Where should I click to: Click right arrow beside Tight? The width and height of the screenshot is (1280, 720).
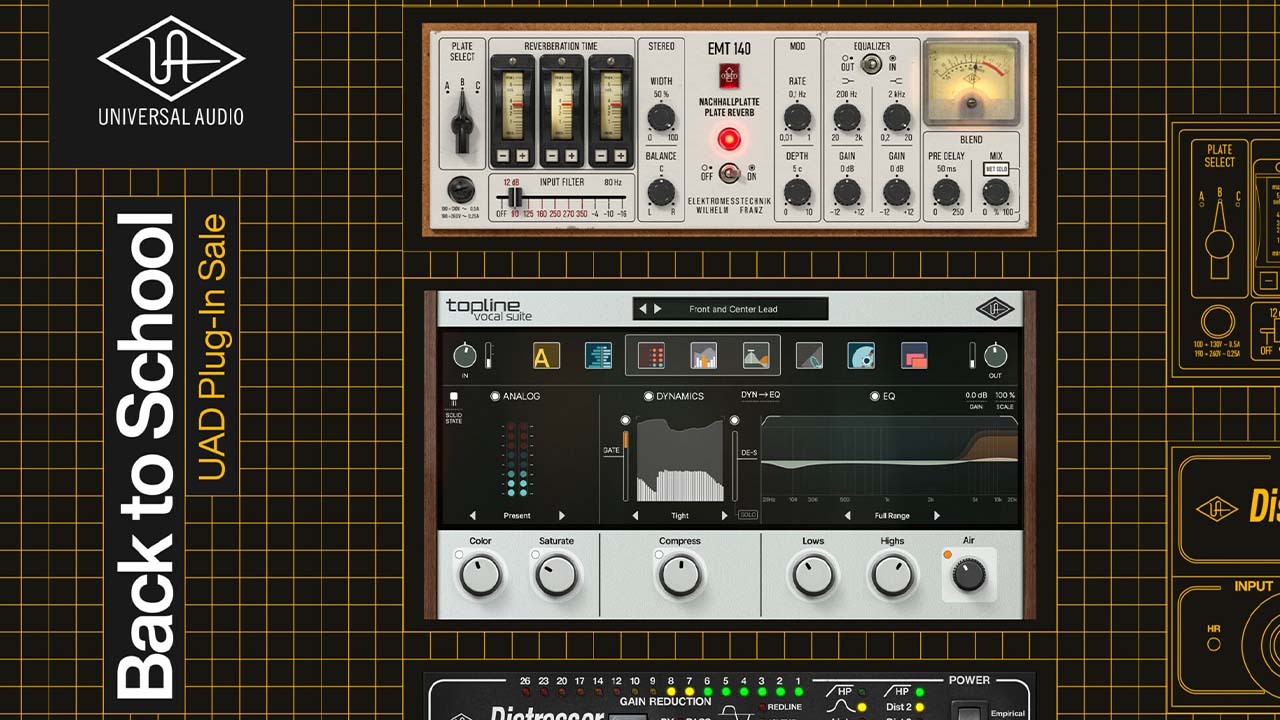point(724,516)
